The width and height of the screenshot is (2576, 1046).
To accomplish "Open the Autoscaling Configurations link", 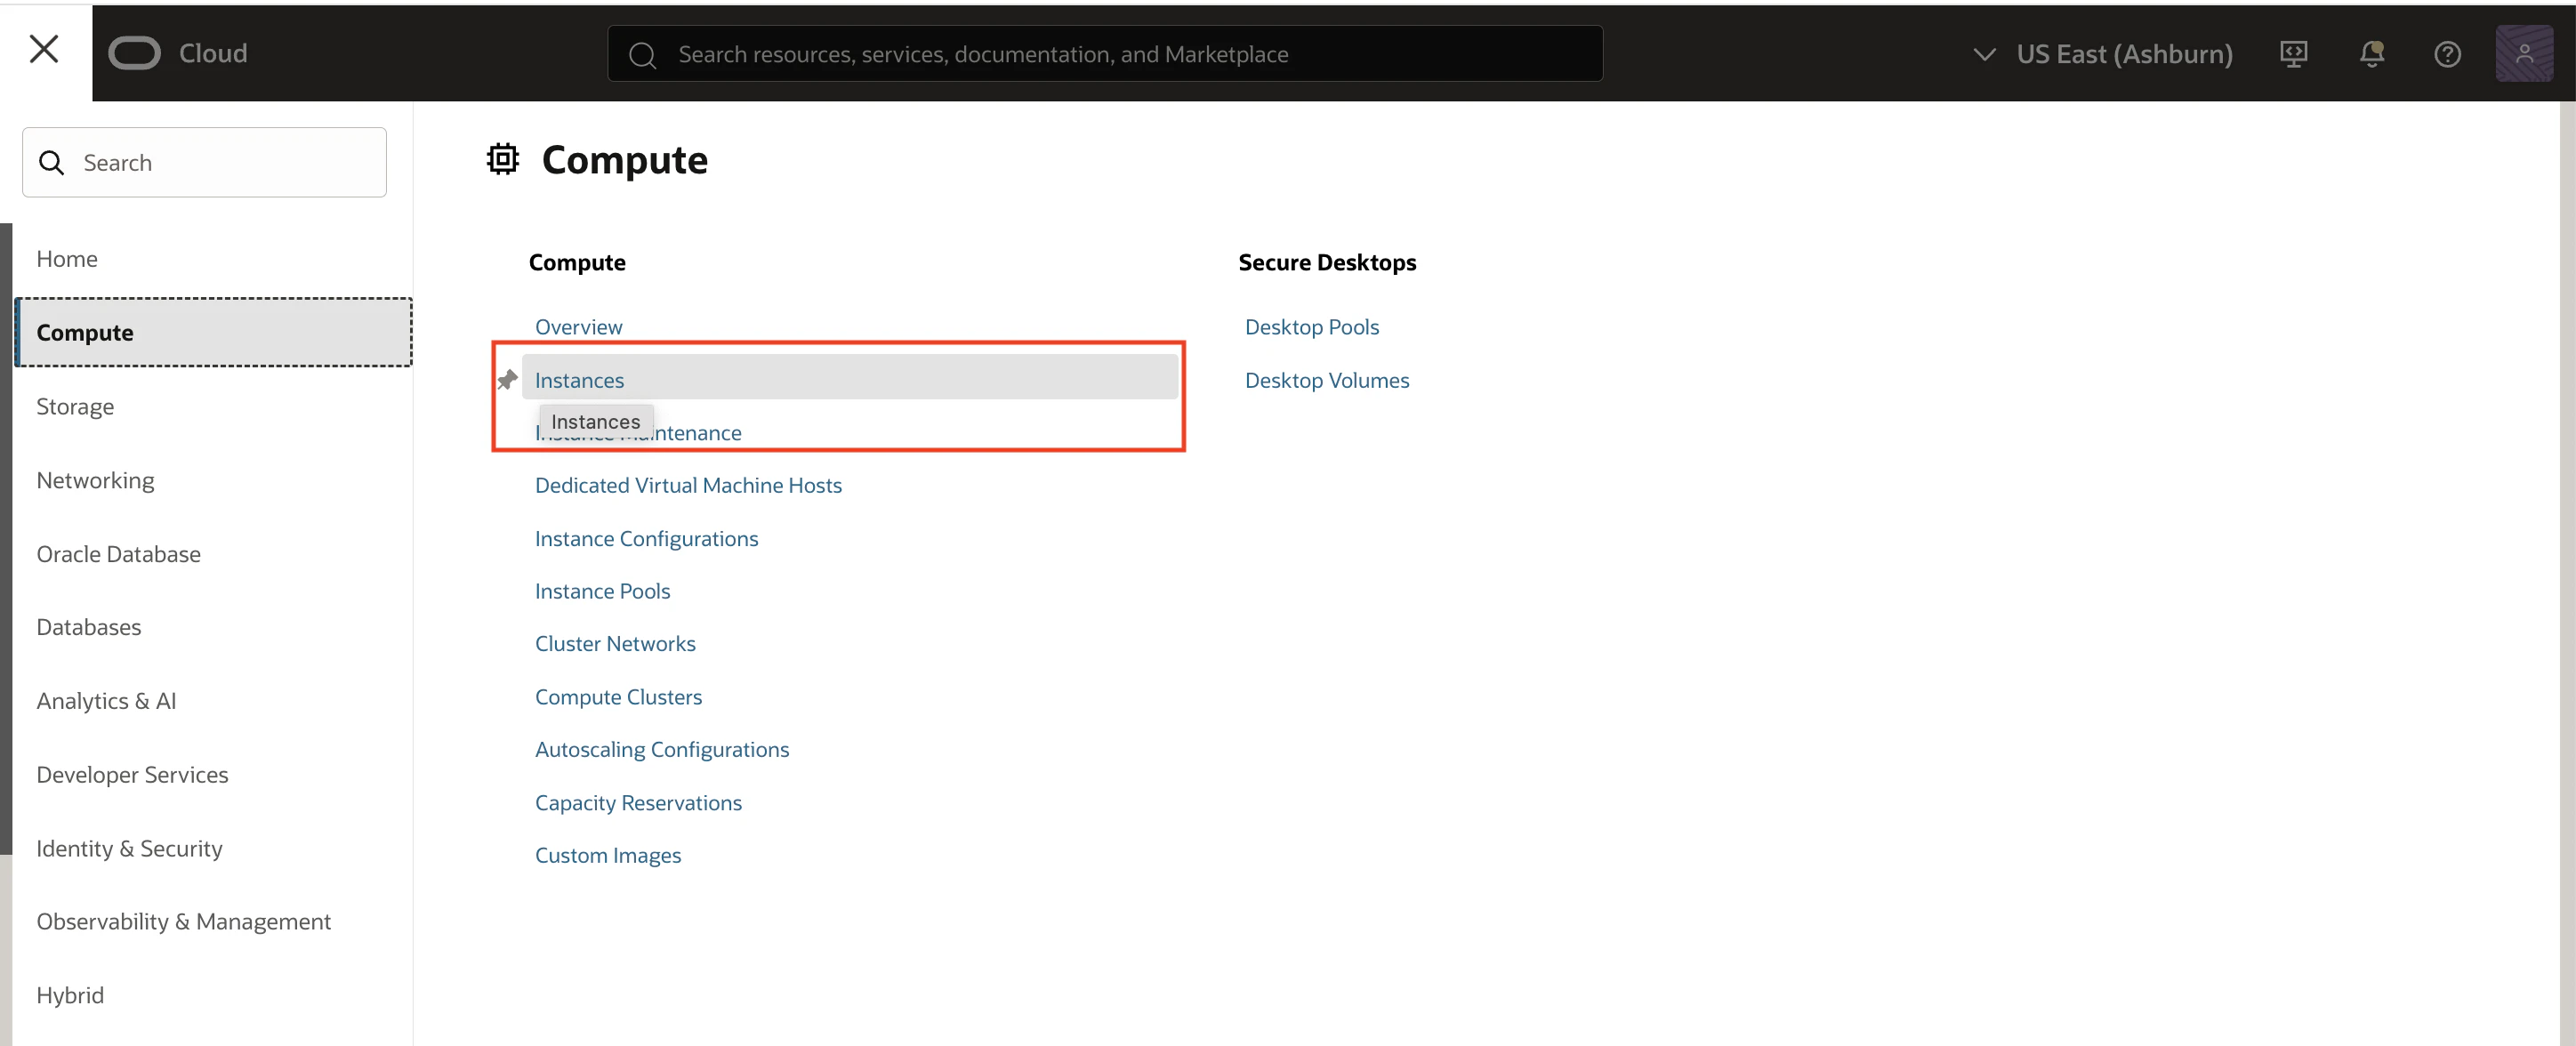I will click(x=662, y=750).
